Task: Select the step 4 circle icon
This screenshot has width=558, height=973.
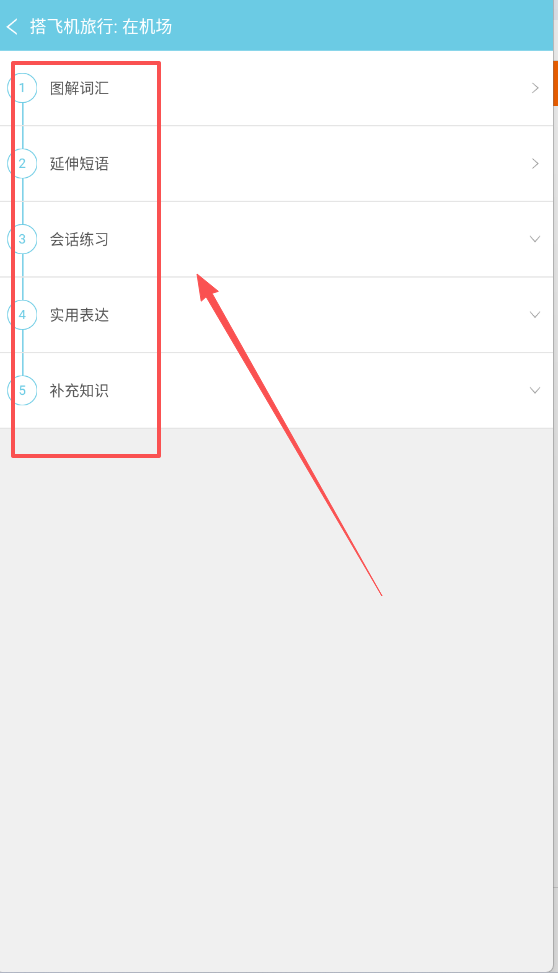Action: (x=22, y=315)
